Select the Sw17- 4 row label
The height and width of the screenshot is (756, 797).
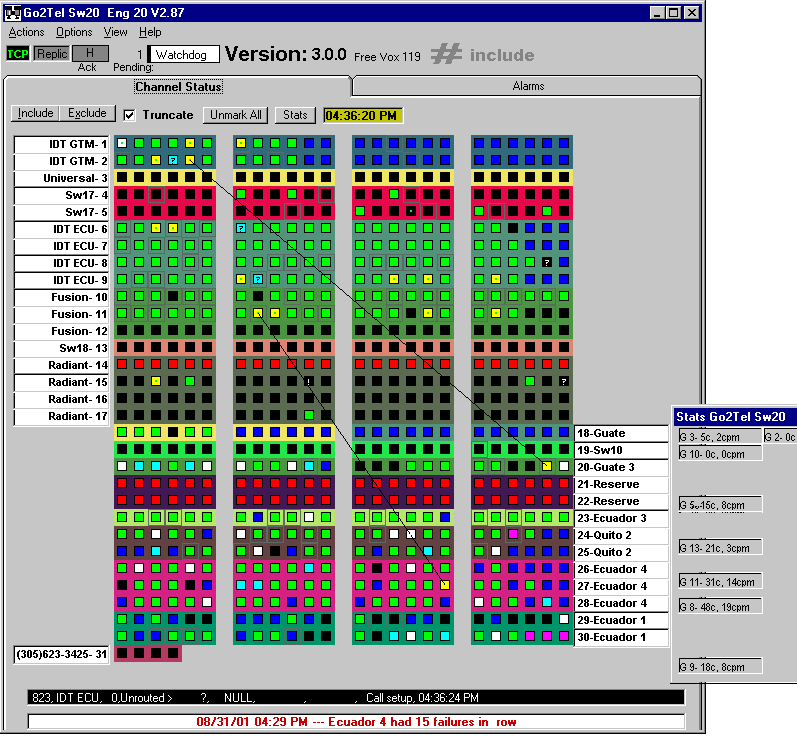pos(62,195)
